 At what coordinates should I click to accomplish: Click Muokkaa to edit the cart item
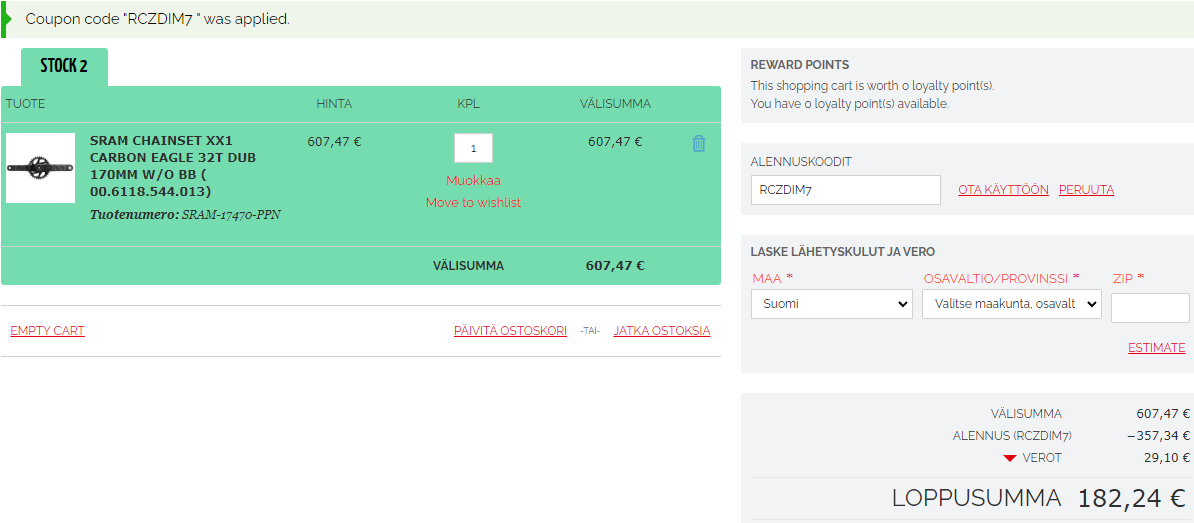[473, 181]
